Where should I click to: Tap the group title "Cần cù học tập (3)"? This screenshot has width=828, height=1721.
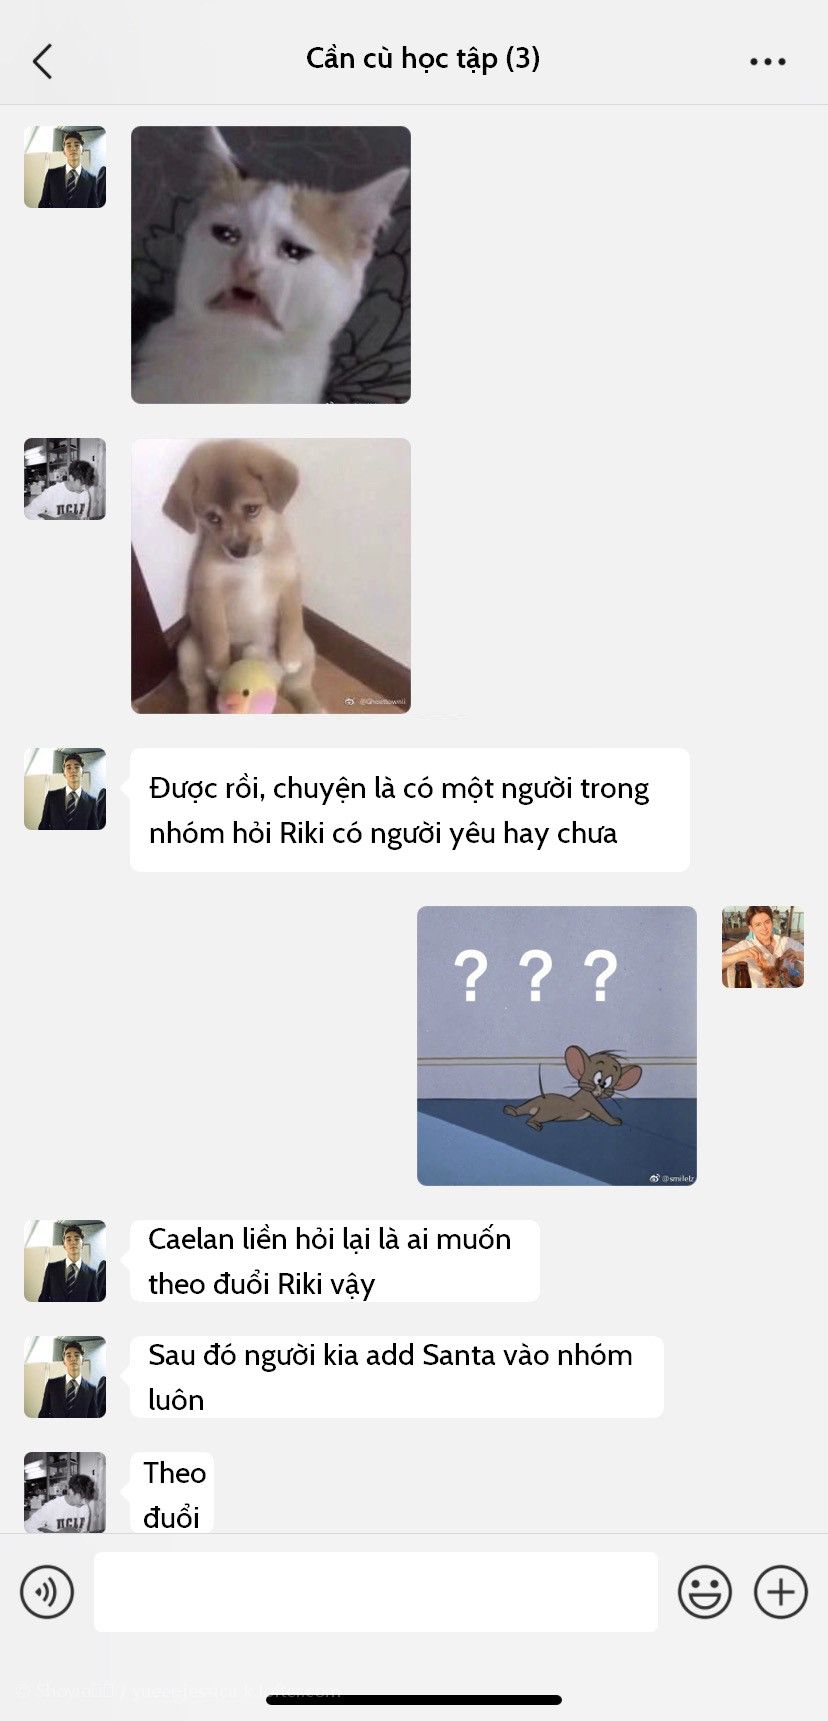pos(423,59)
